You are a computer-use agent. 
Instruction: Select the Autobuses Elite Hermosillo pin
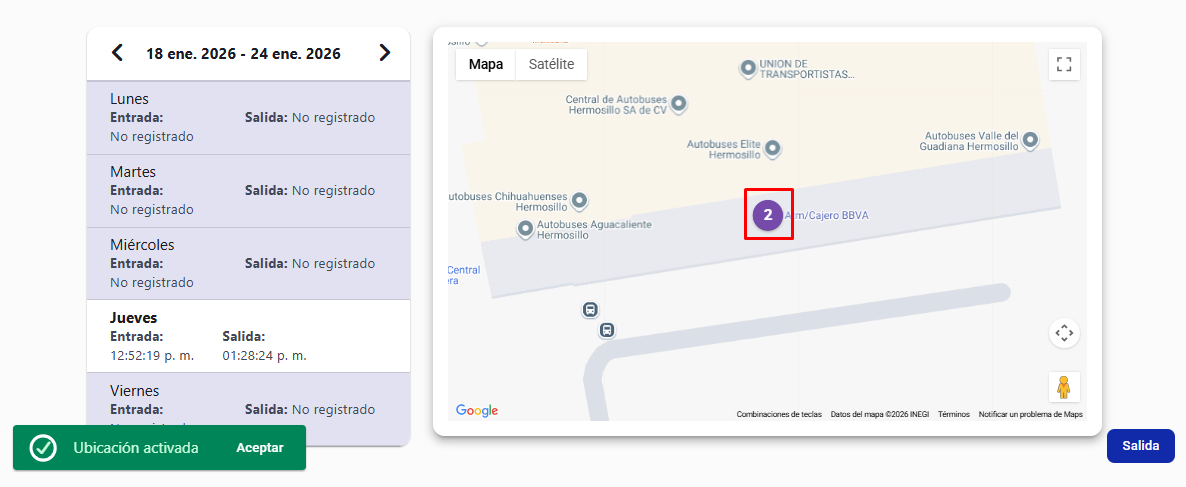[x=772, y=149]
